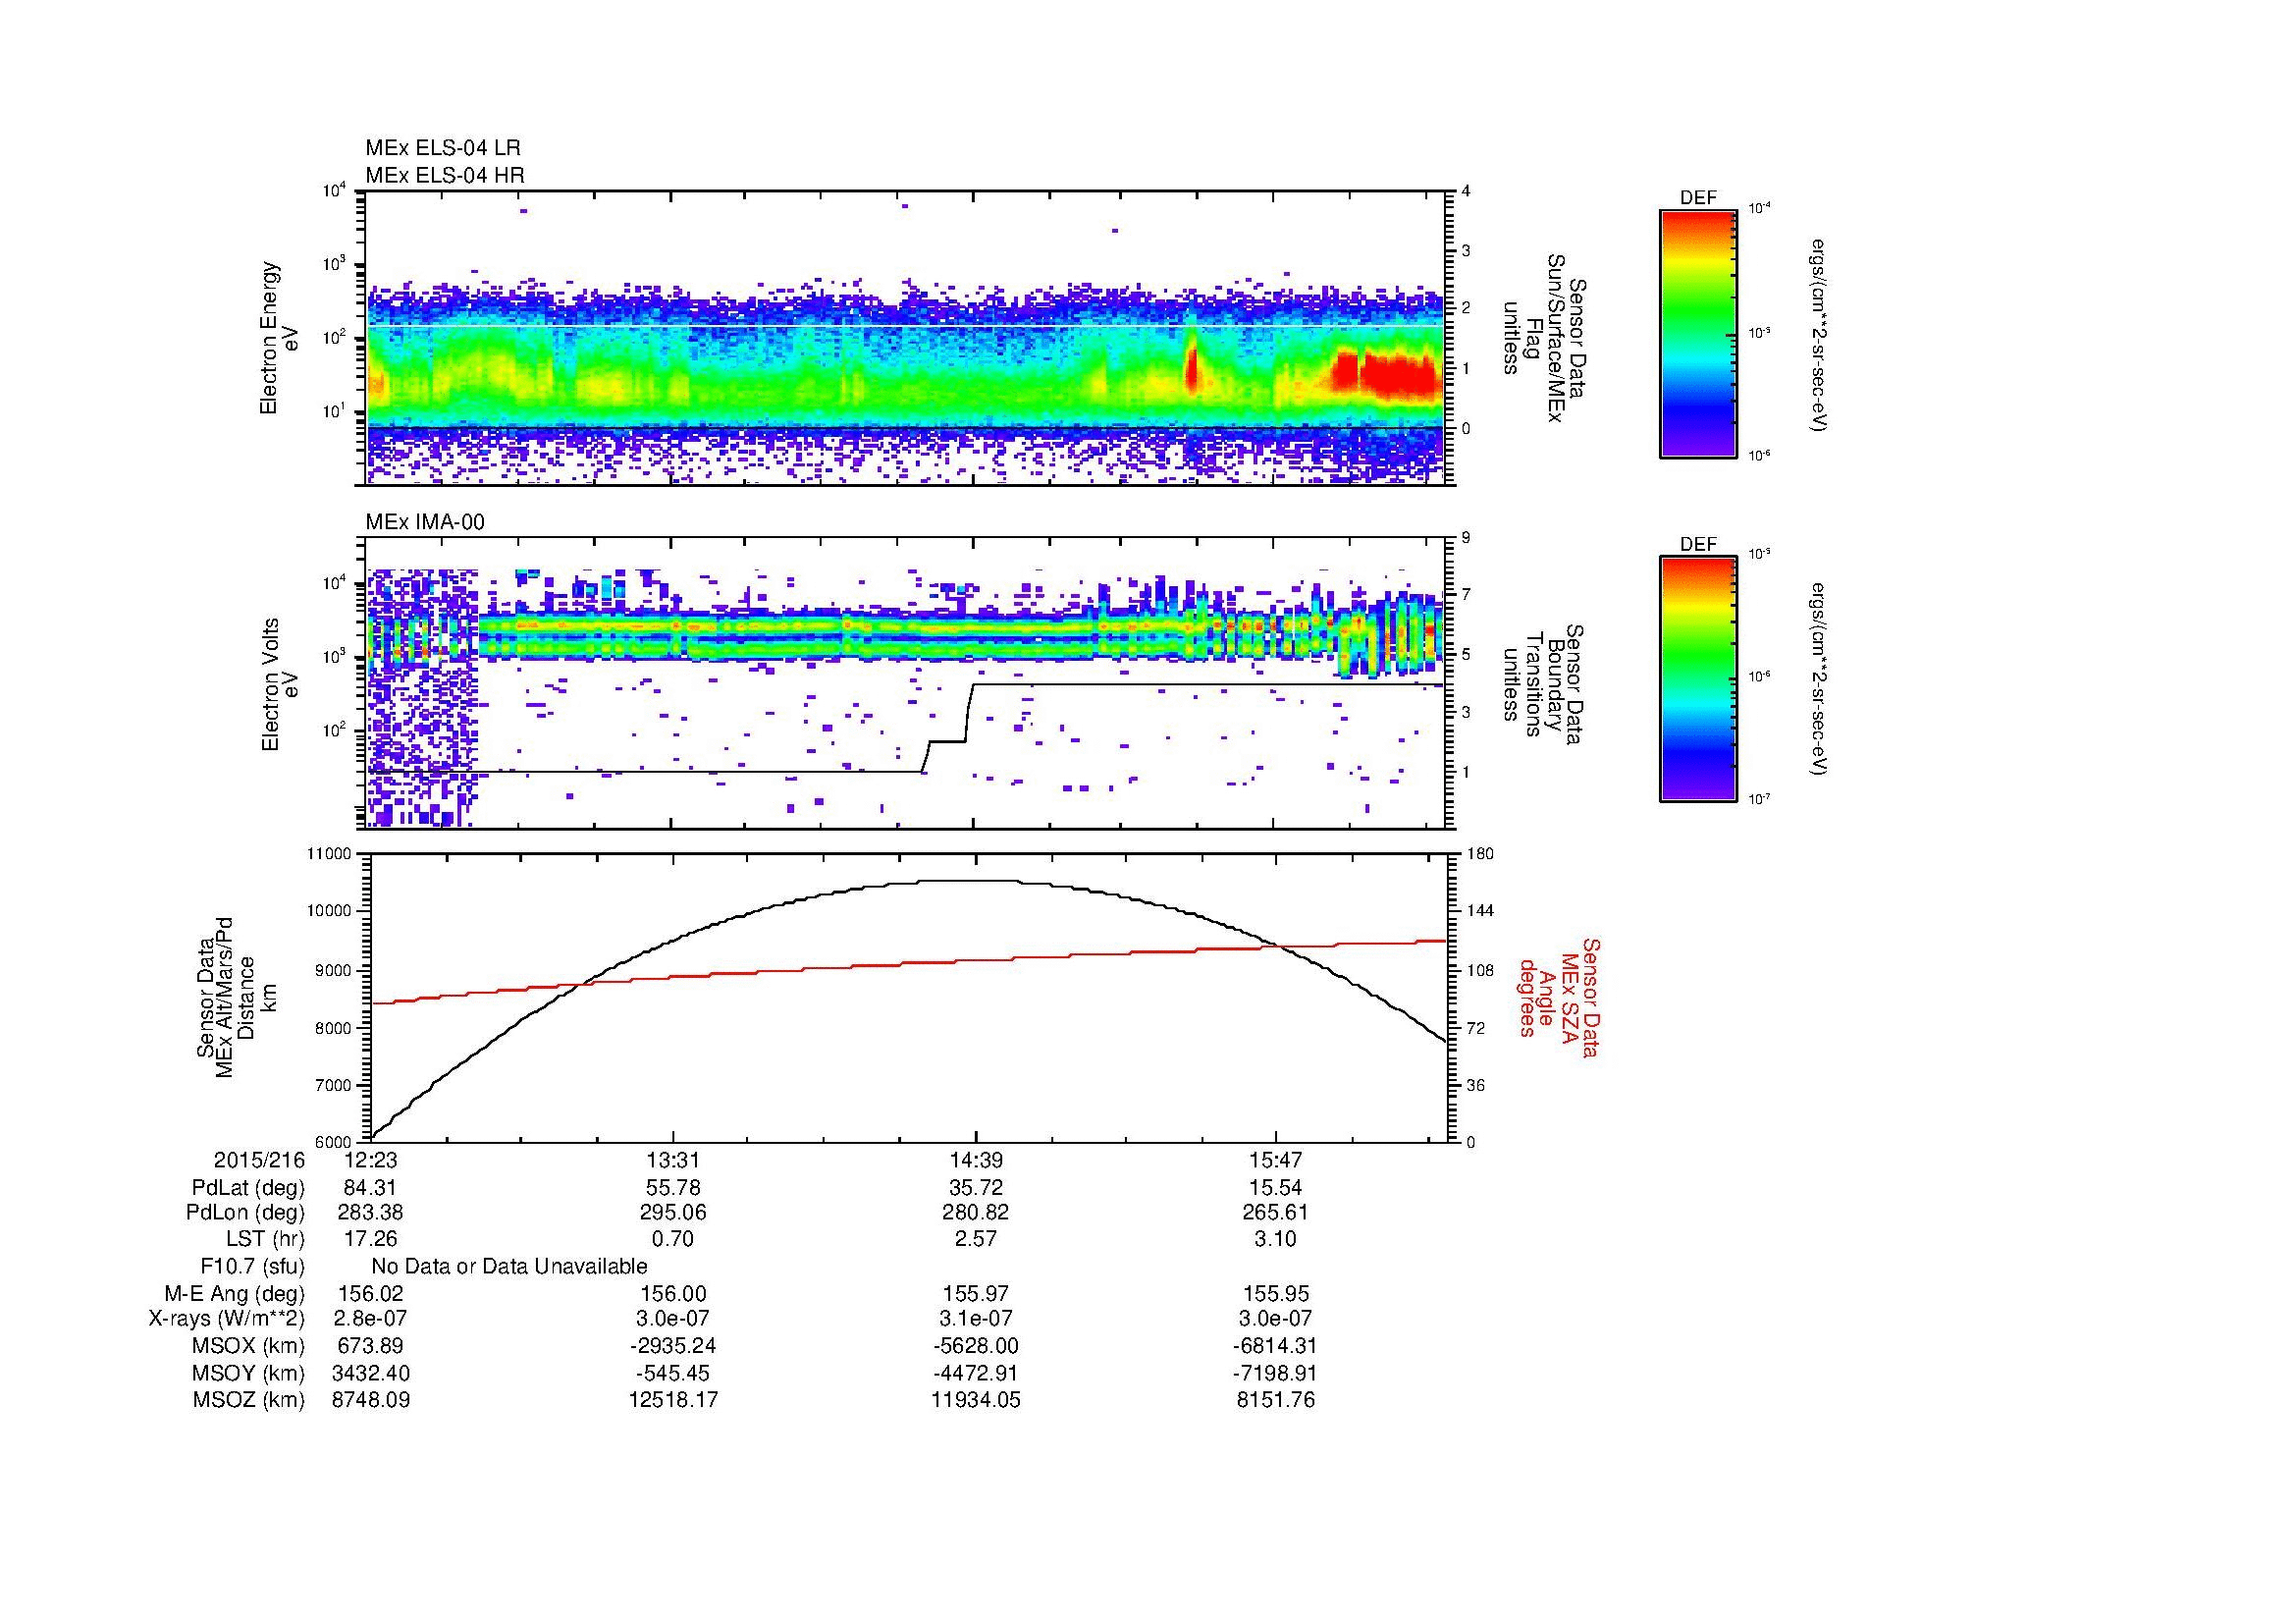Click the MSOY value -545.45
The width and height of the screenshot is (2296, 1623).
674,1373
